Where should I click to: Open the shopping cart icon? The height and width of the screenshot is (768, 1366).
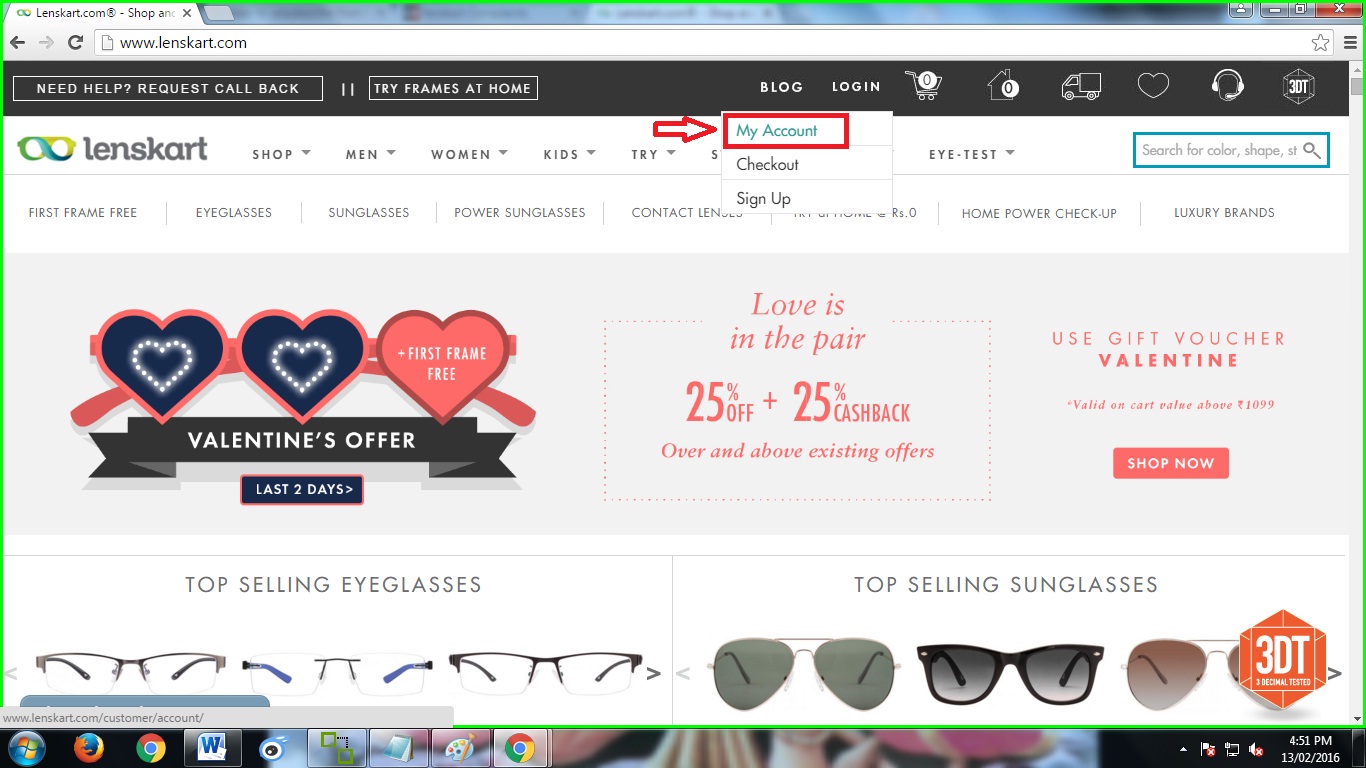(923, 86)
